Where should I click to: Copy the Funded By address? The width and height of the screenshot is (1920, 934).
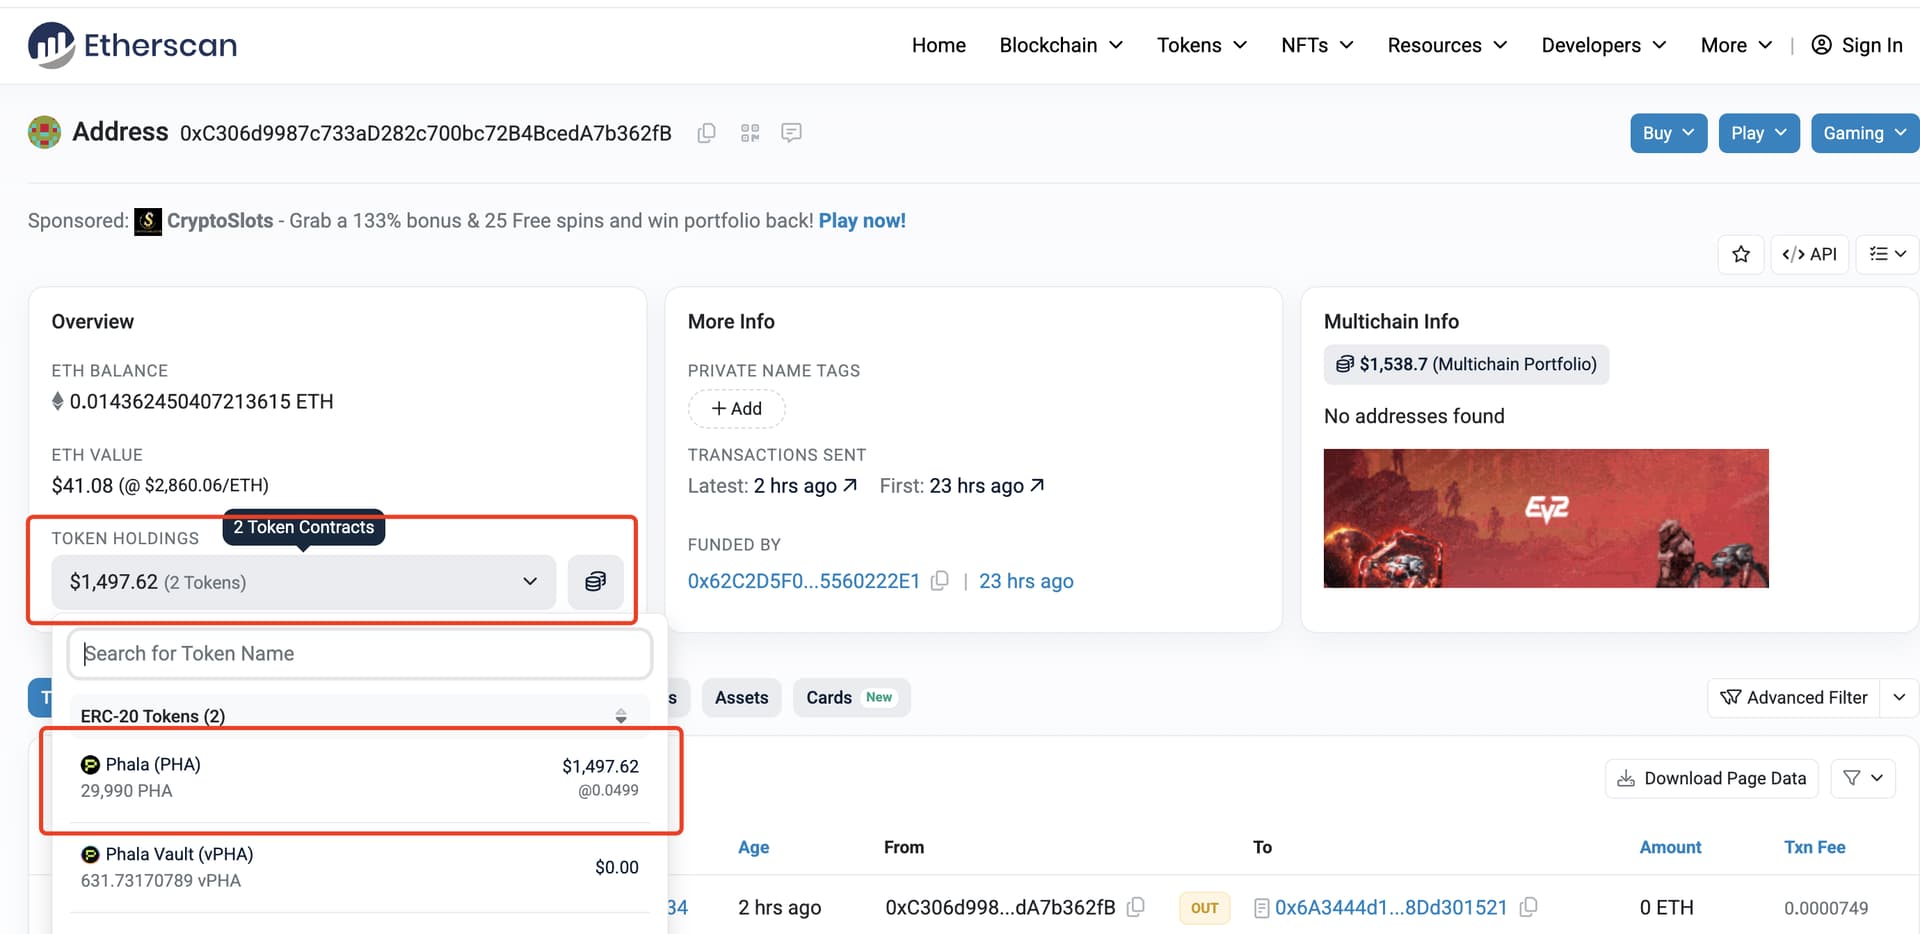tap(939, 581)
